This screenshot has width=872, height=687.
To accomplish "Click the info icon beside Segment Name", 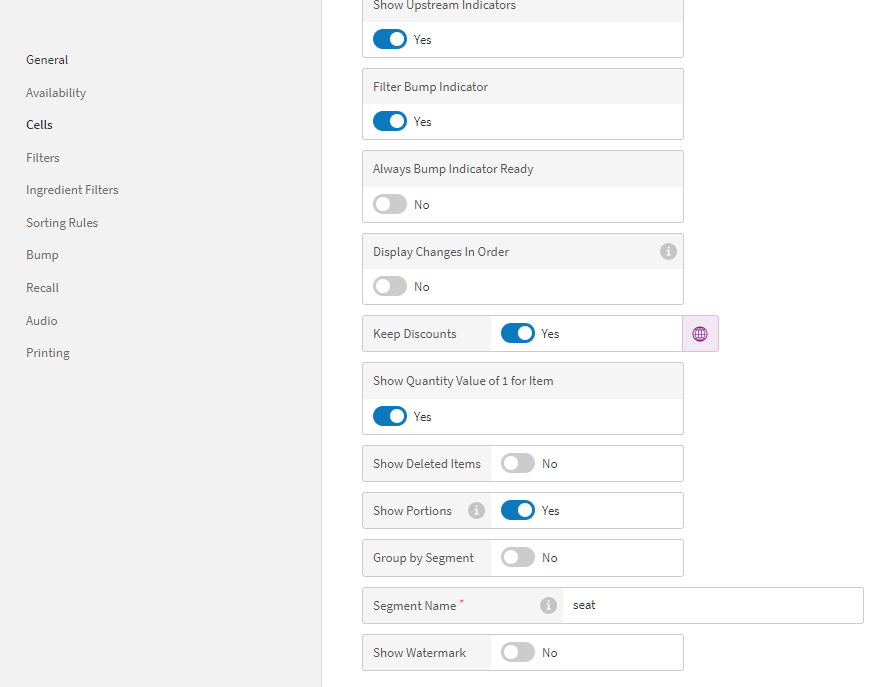I will (548, 605).
